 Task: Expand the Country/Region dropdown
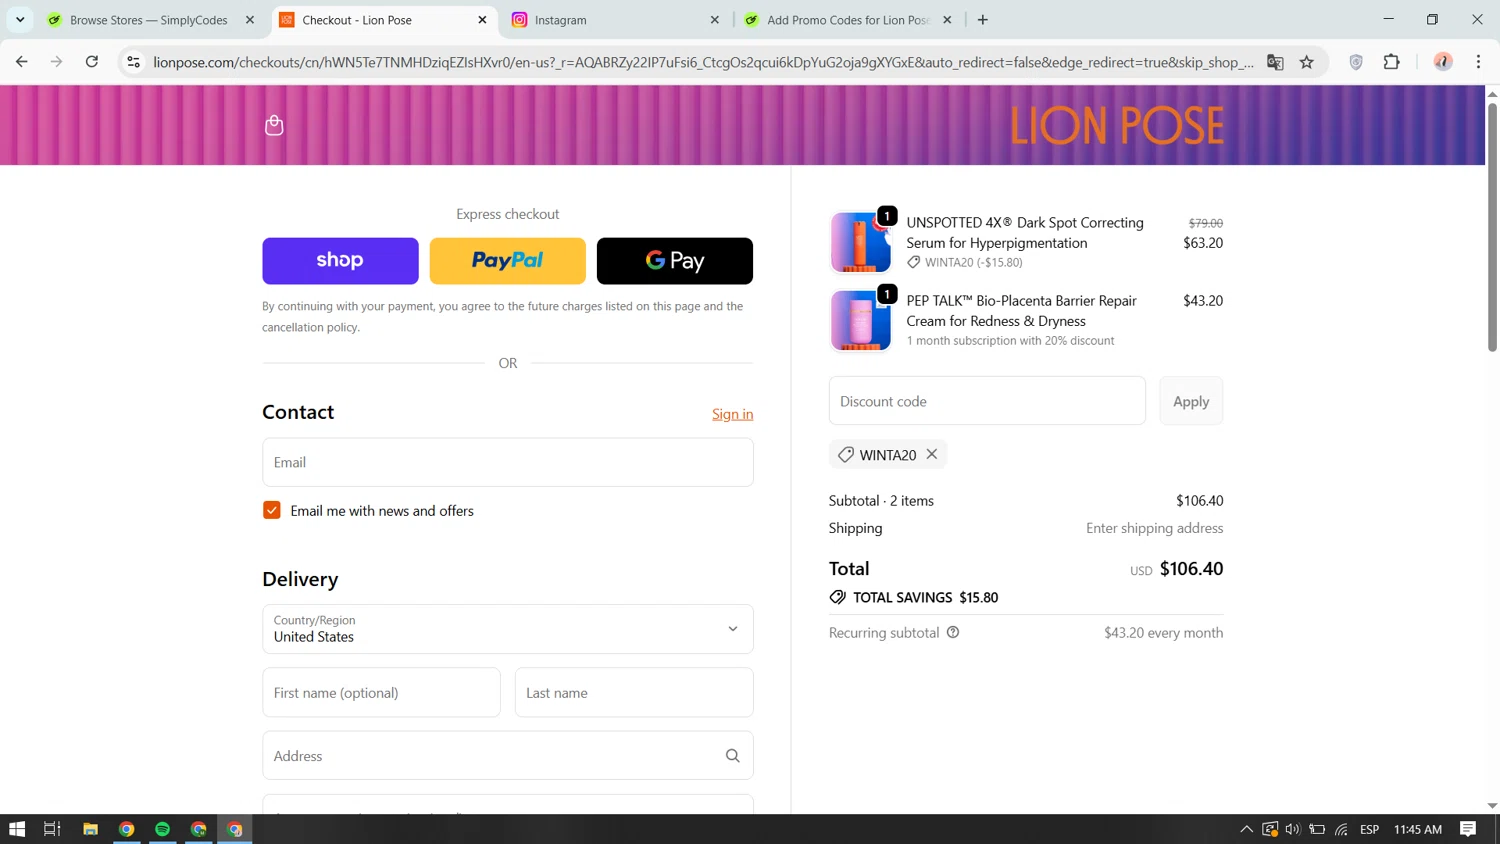[508, 629]
